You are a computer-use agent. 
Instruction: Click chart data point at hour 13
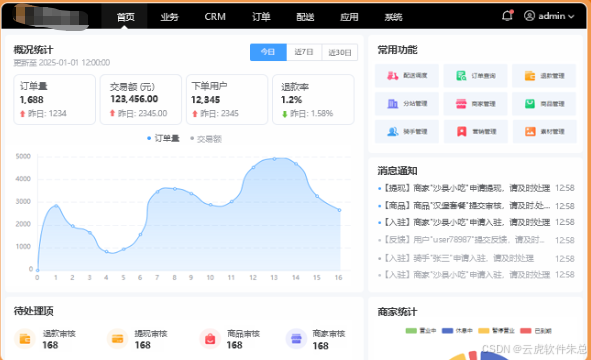(274, 159)
